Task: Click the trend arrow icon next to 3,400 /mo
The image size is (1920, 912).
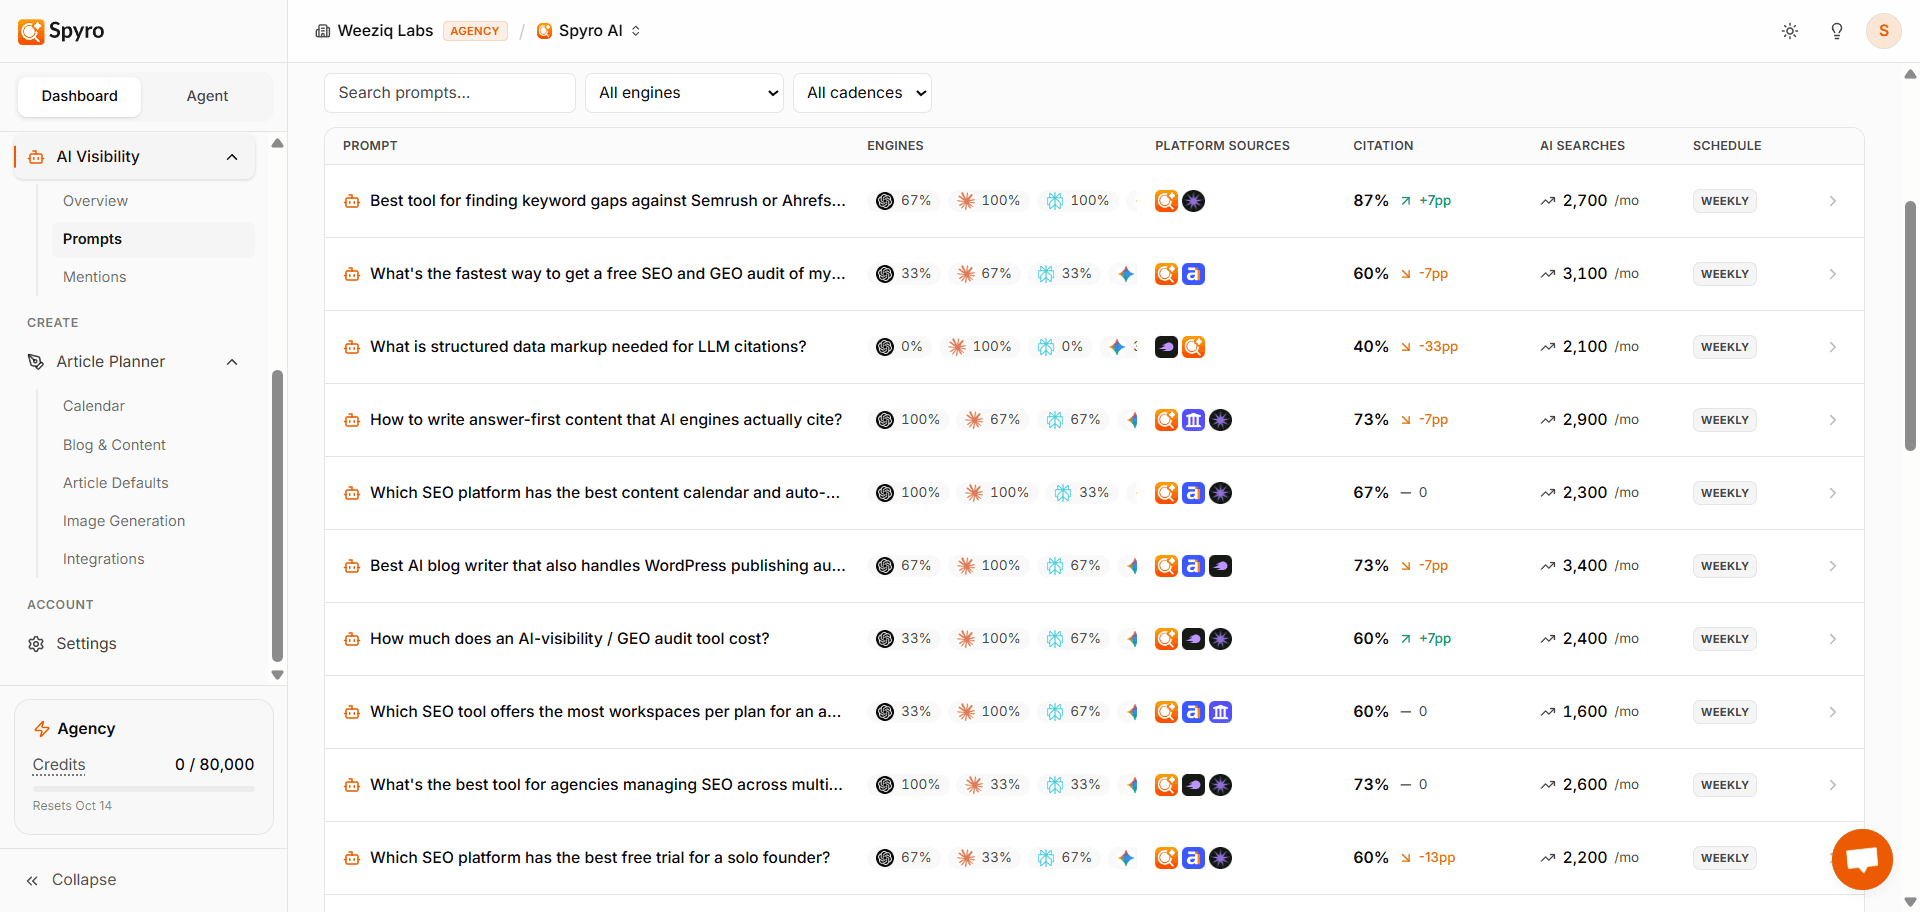Action: (1548, 566)
